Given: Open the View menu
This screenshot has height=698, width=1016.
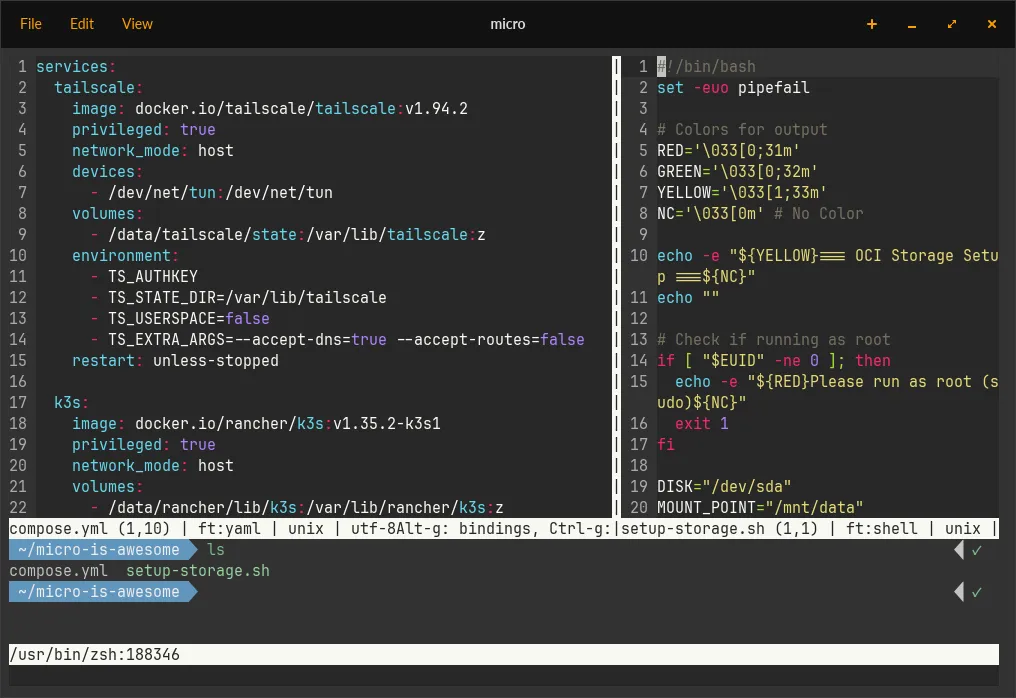Looking at the screenshot, I should (x=137, y=24).
